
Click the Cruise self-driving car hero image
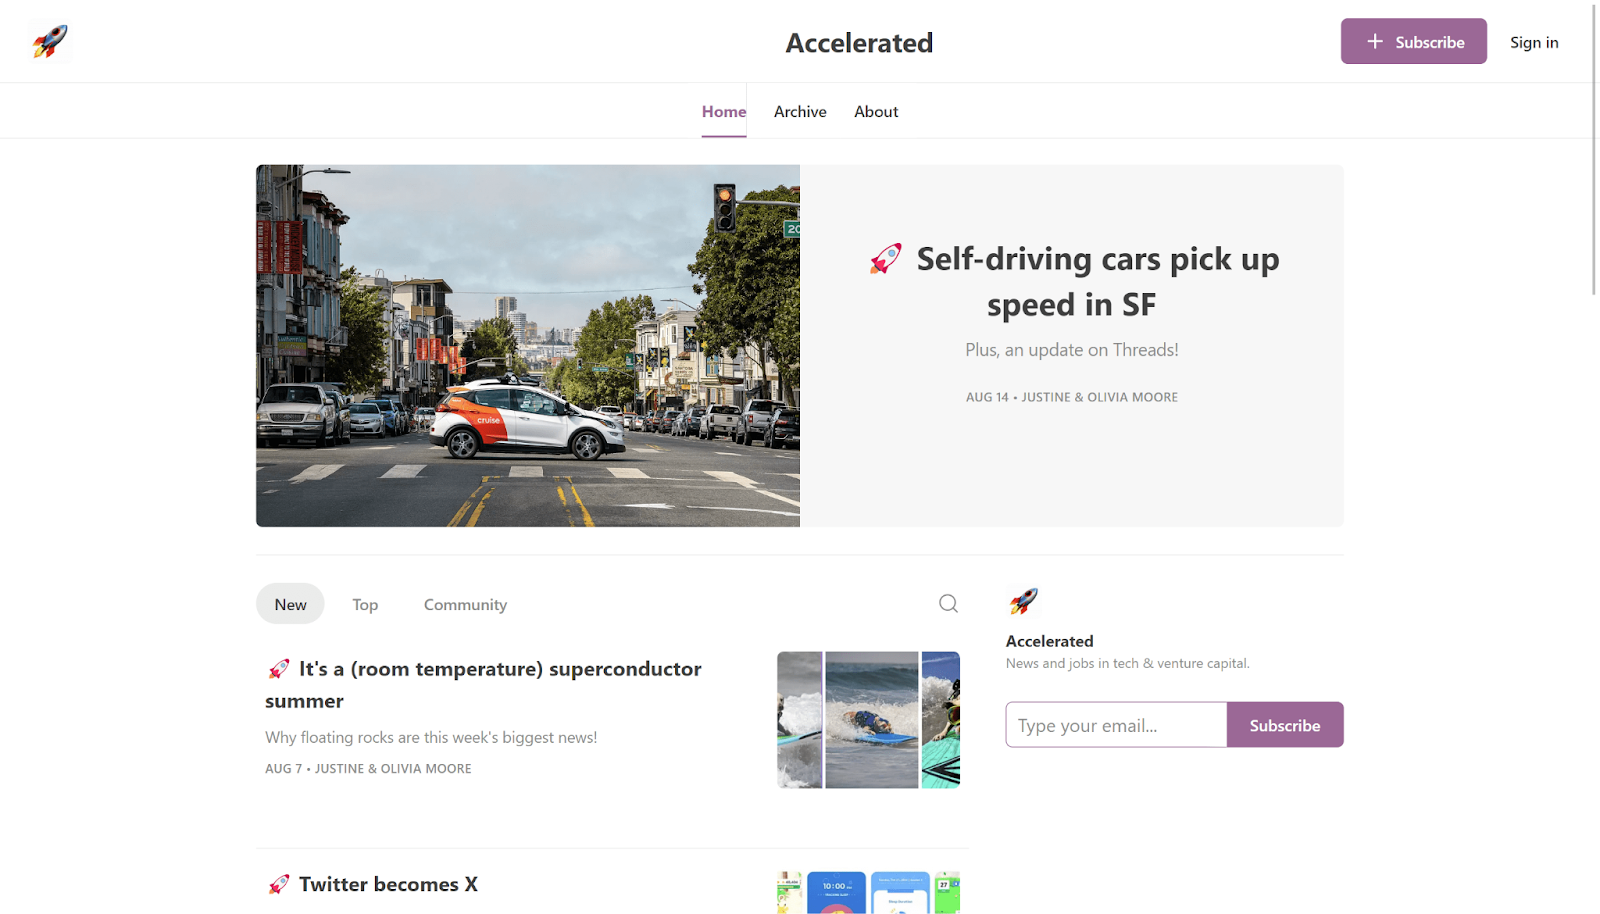(527, 345)
